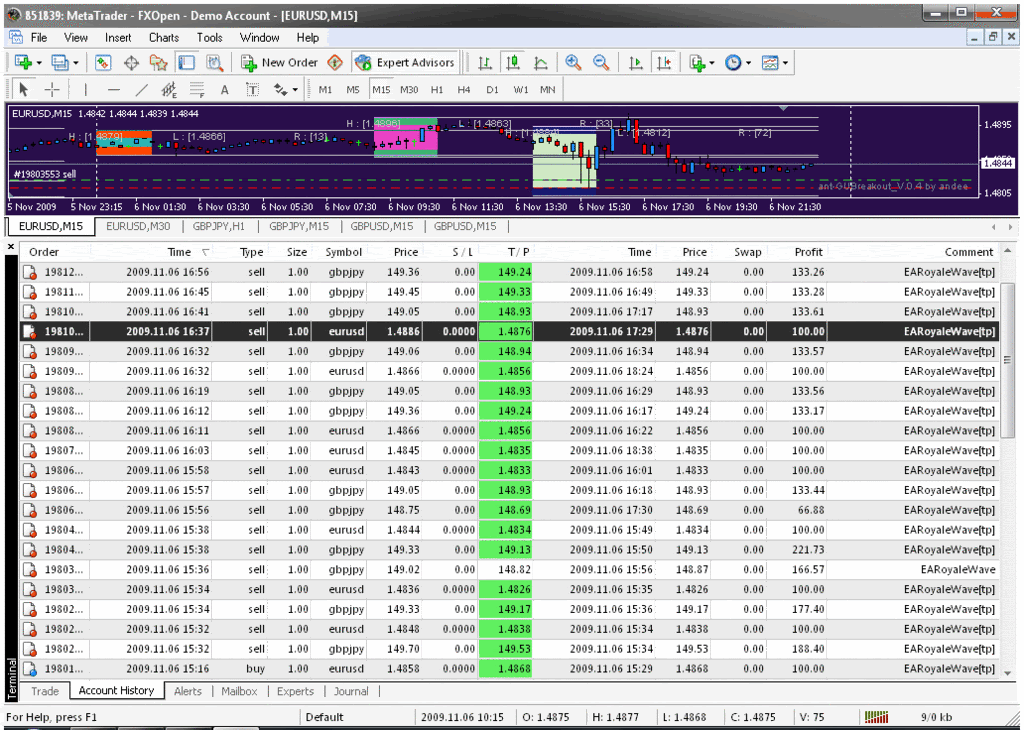Set timeframe to H4
This screenshot has width=1024, height=730.
464,89
